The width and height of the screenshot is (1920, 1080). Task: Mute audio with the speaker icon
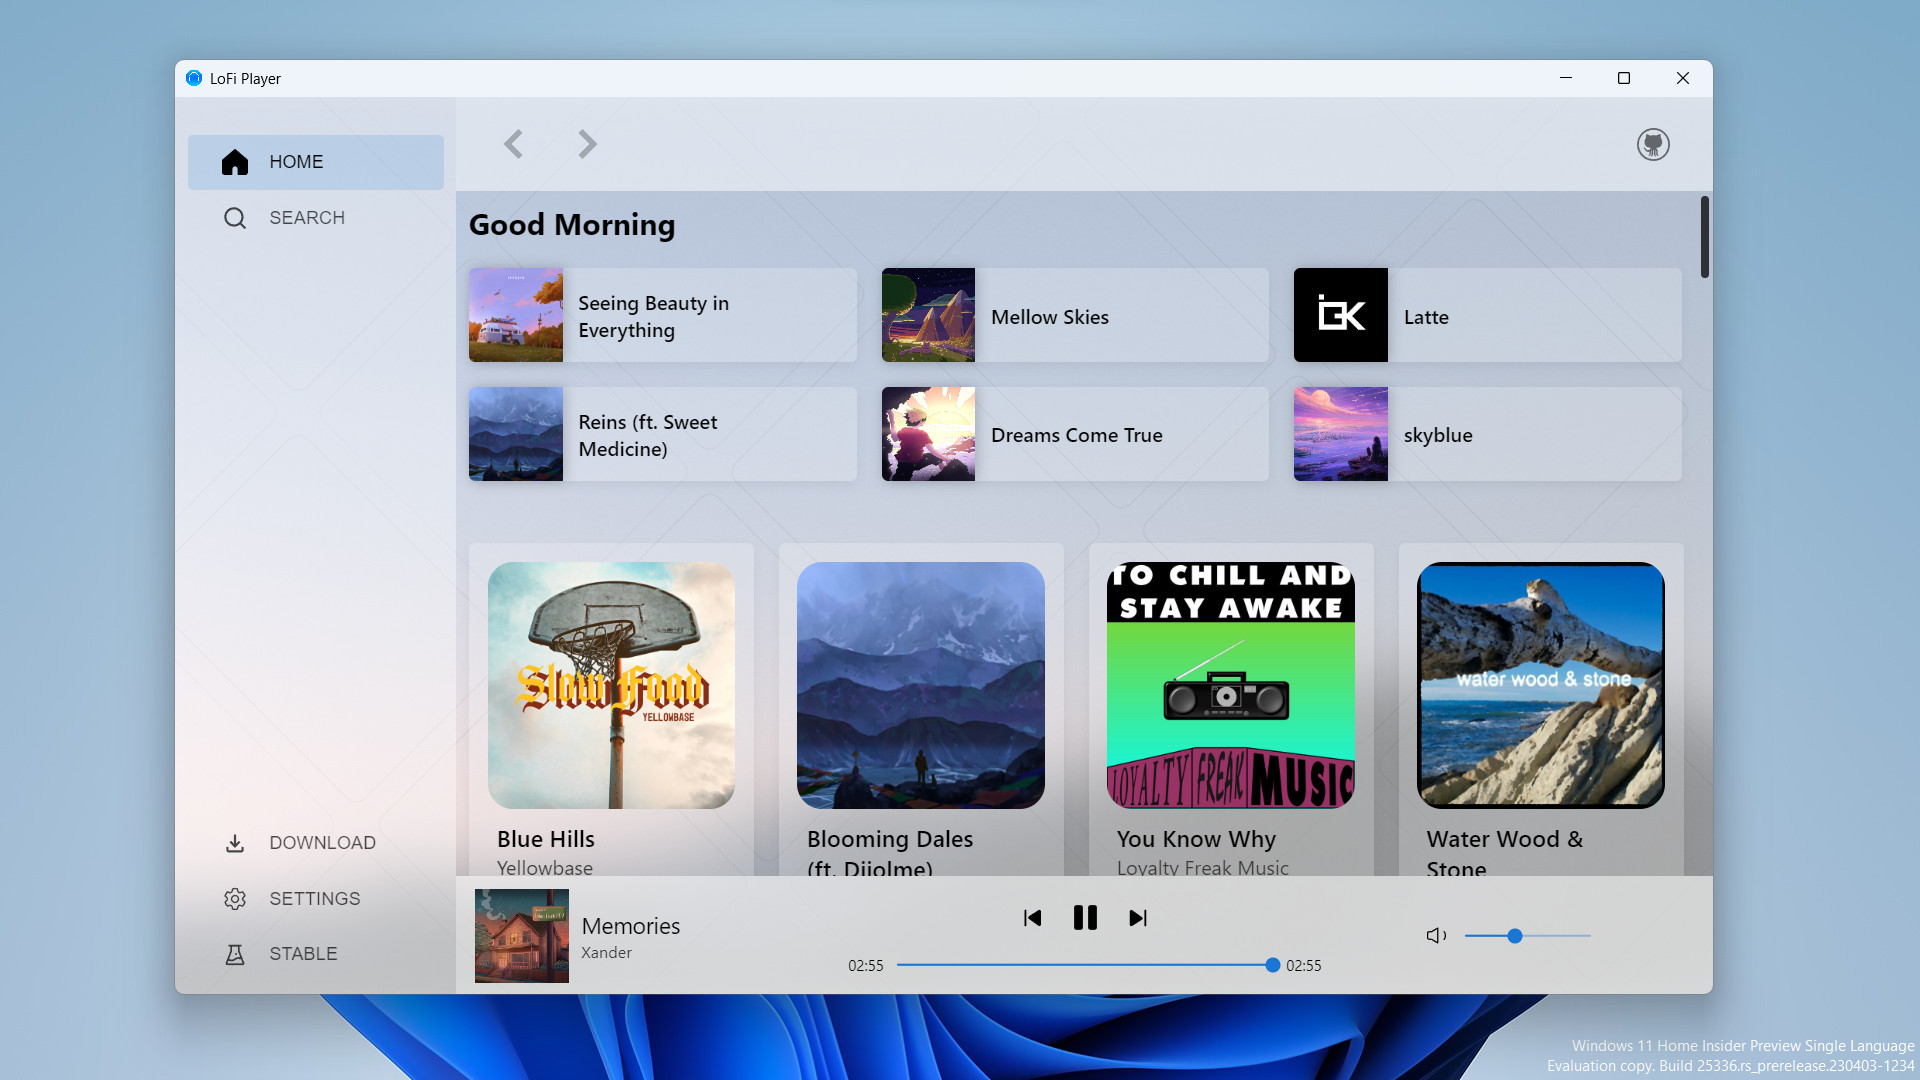coord(1436,936)
